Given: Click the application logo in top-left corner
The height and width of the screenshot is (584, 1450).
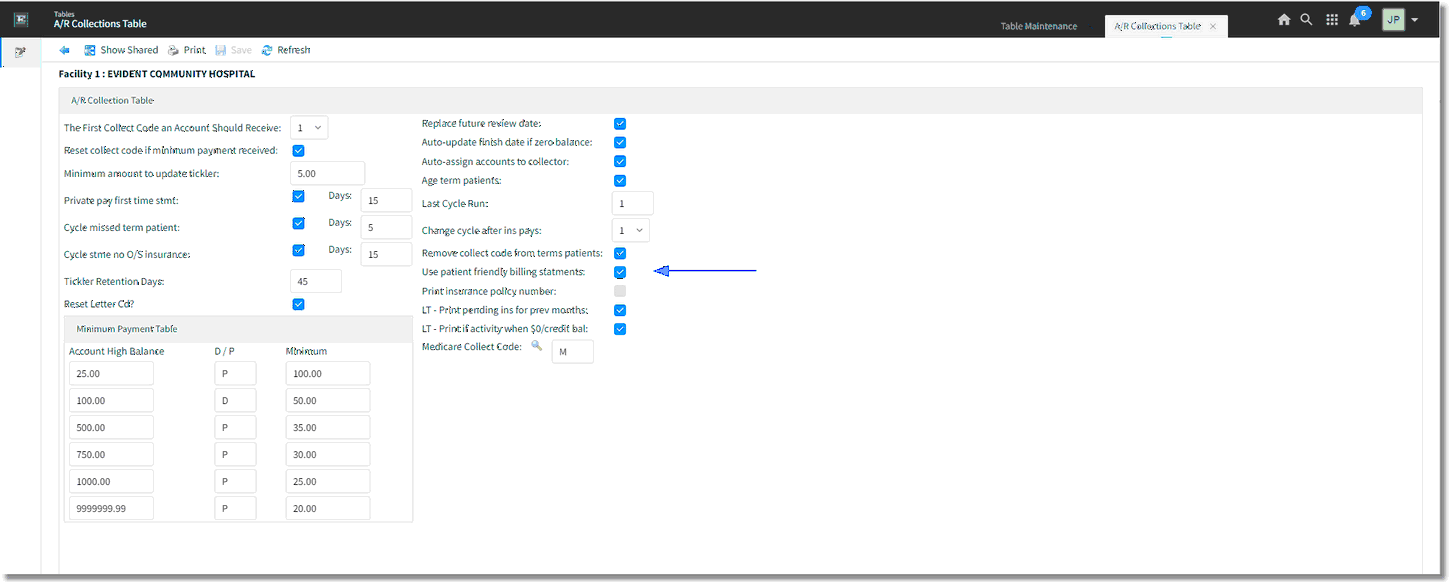Looking at the screenshot, I should (x=20, y=19).
